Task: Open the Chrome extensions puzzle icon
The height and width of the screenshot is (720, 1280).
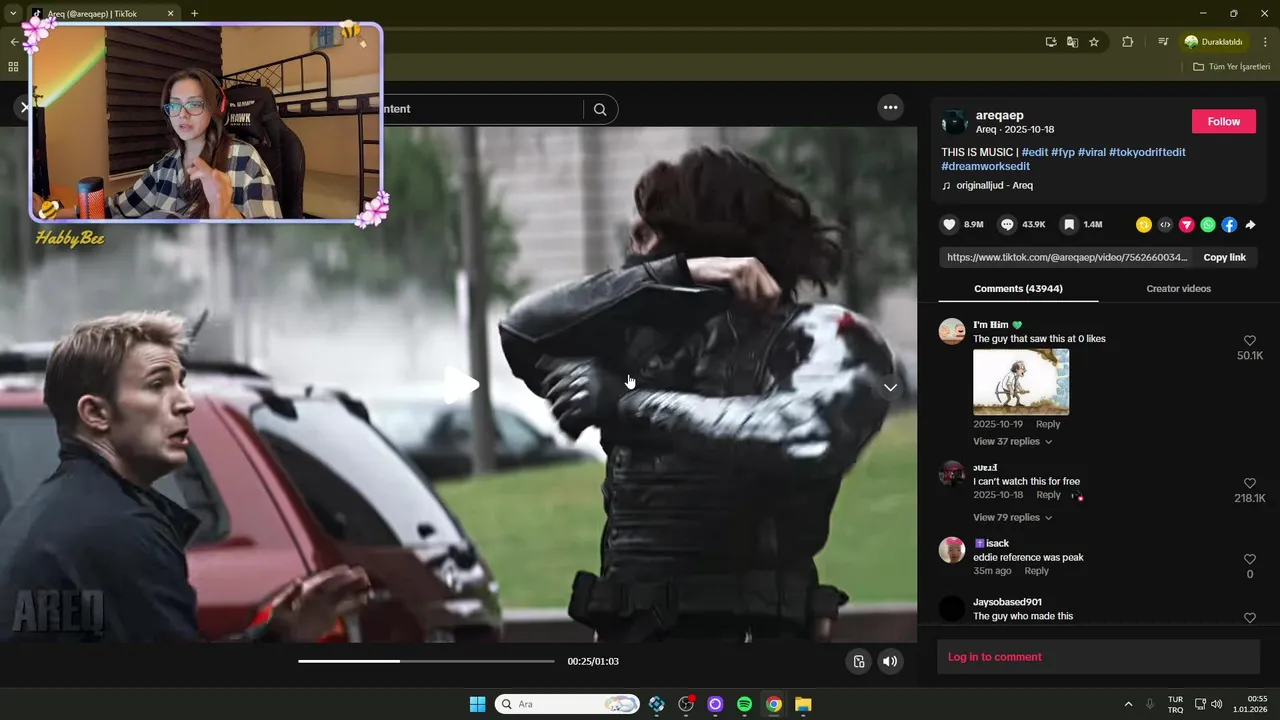Action: click(x=1128, y=42)
